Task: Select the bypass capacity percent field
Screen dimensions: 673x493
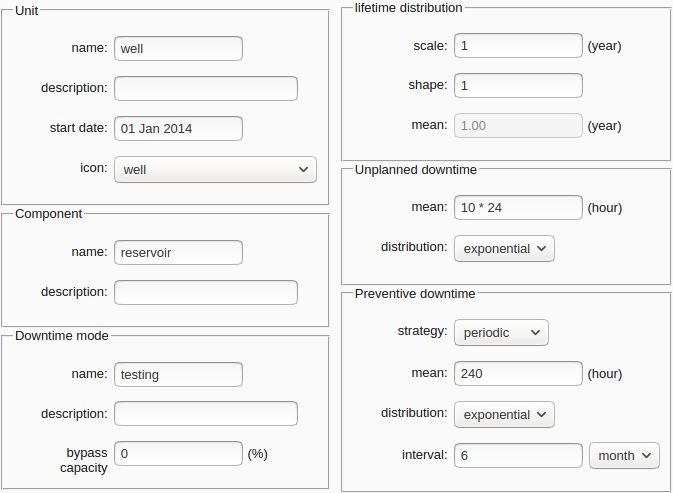Action: 178,454
